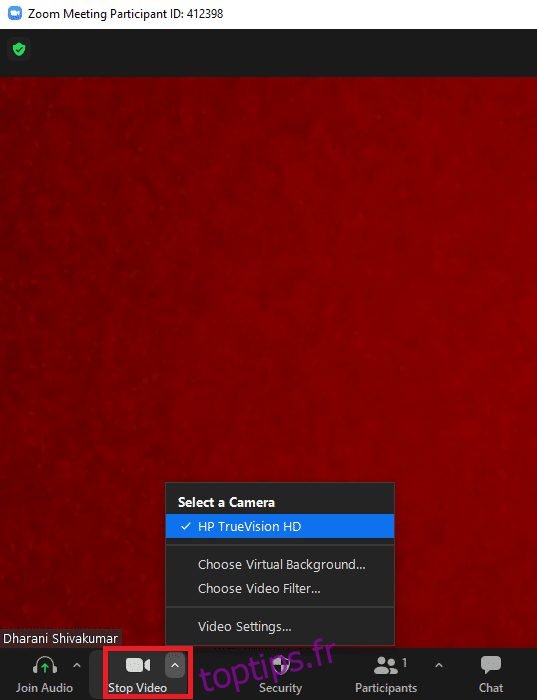The image size is (537, 700).
Task: Open Video Settings from the menu
Action: point(245,626)
